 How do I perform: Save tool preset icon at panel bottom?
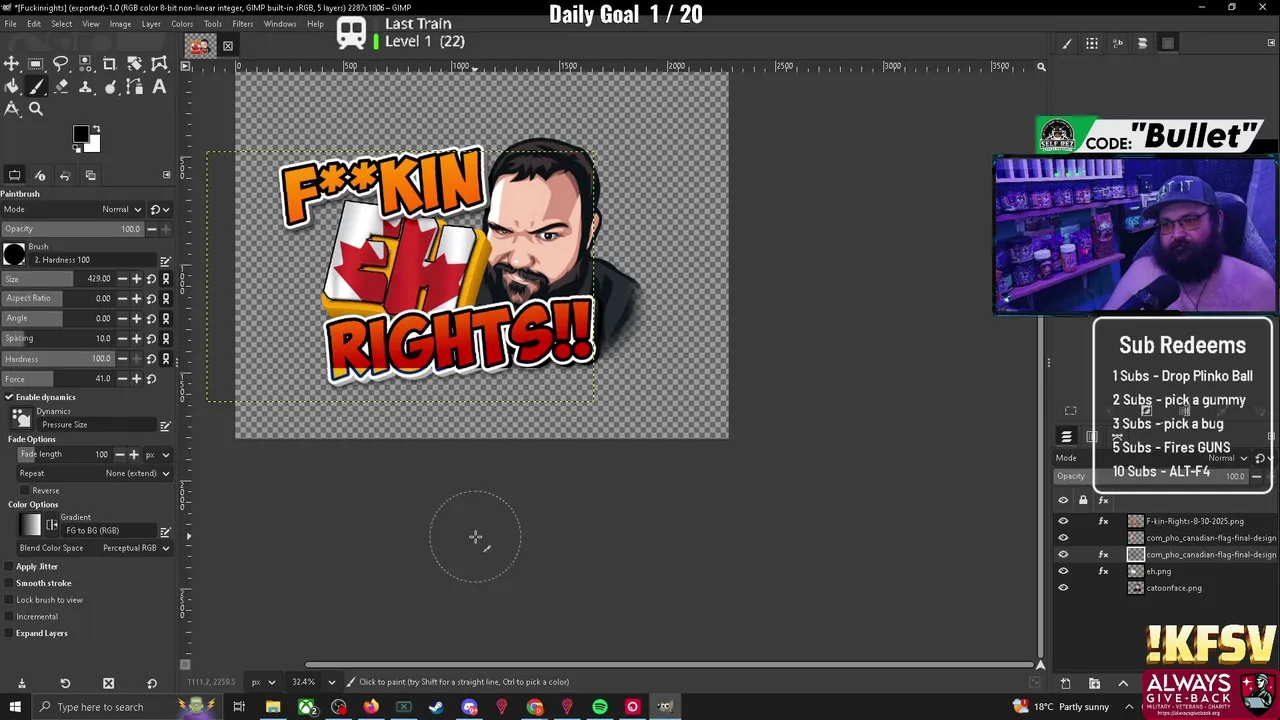(x=21, y=683)
